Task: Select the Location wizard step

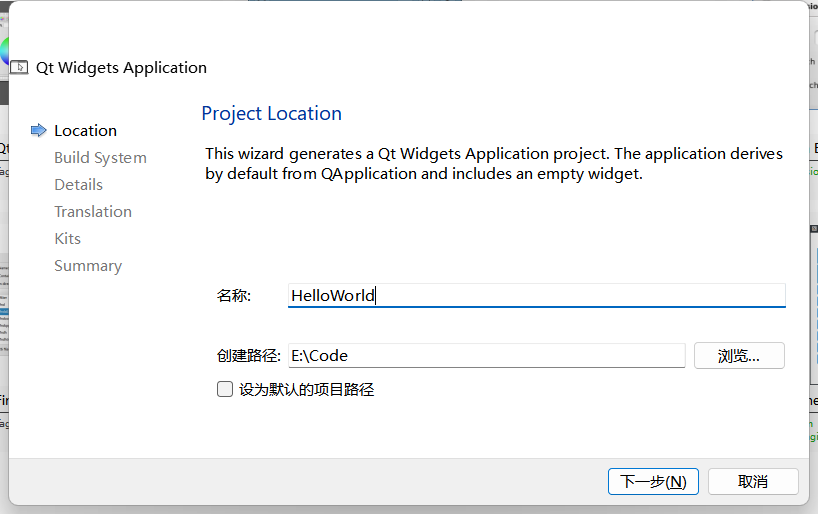Action: tap(85, 130)
